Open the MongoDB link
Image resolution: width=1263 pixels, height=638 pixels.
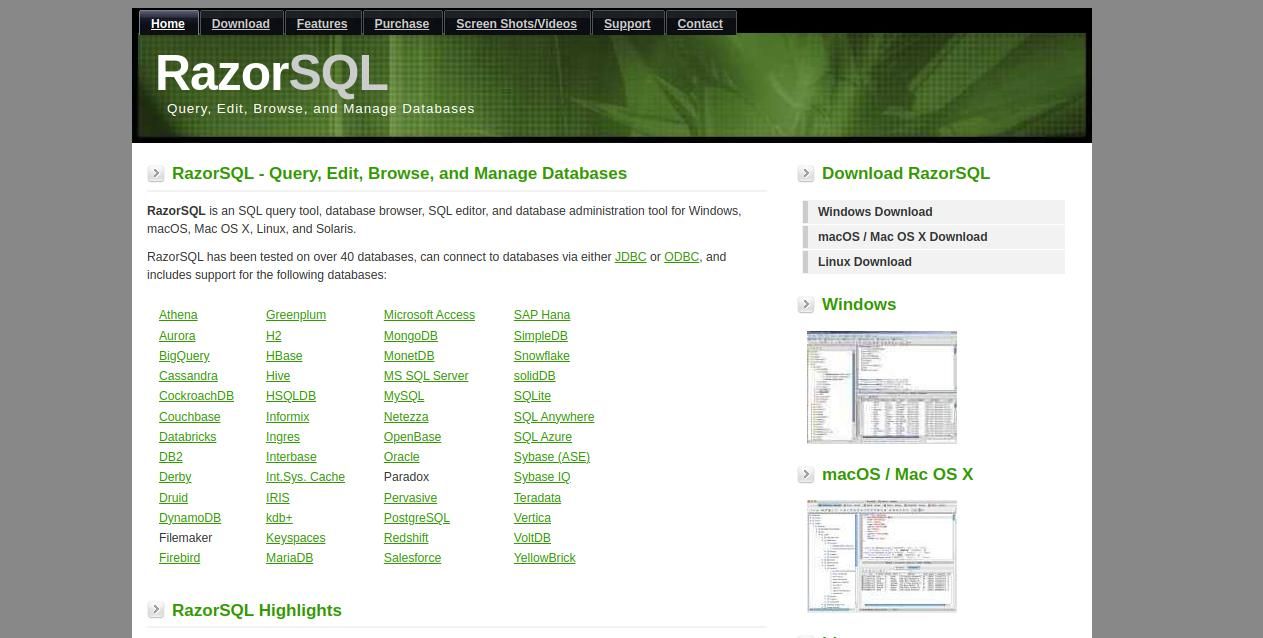point(411,336)
